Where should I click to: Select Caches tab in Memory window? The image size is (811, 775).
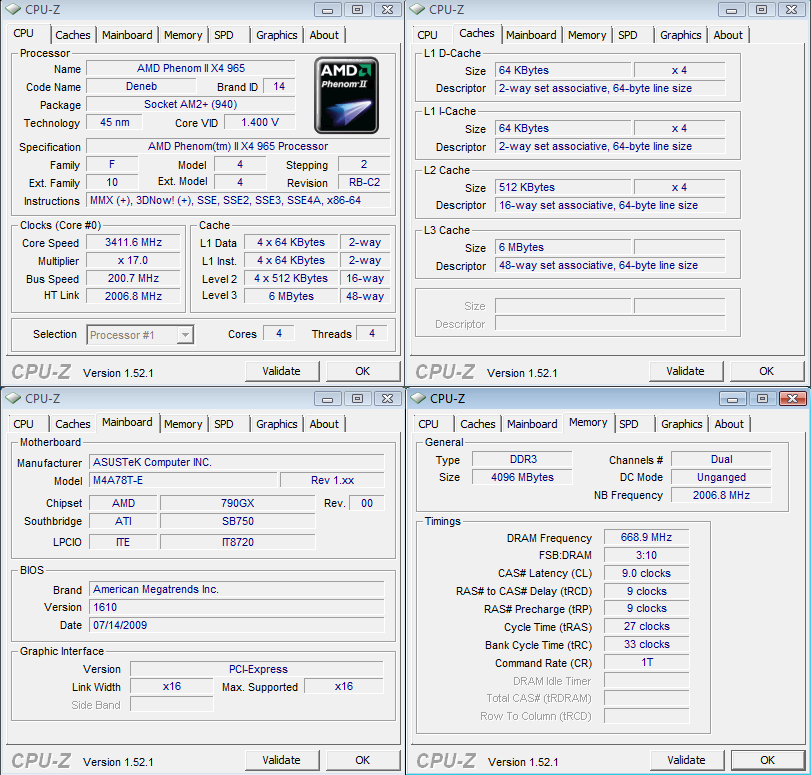[x=478, y=424]
